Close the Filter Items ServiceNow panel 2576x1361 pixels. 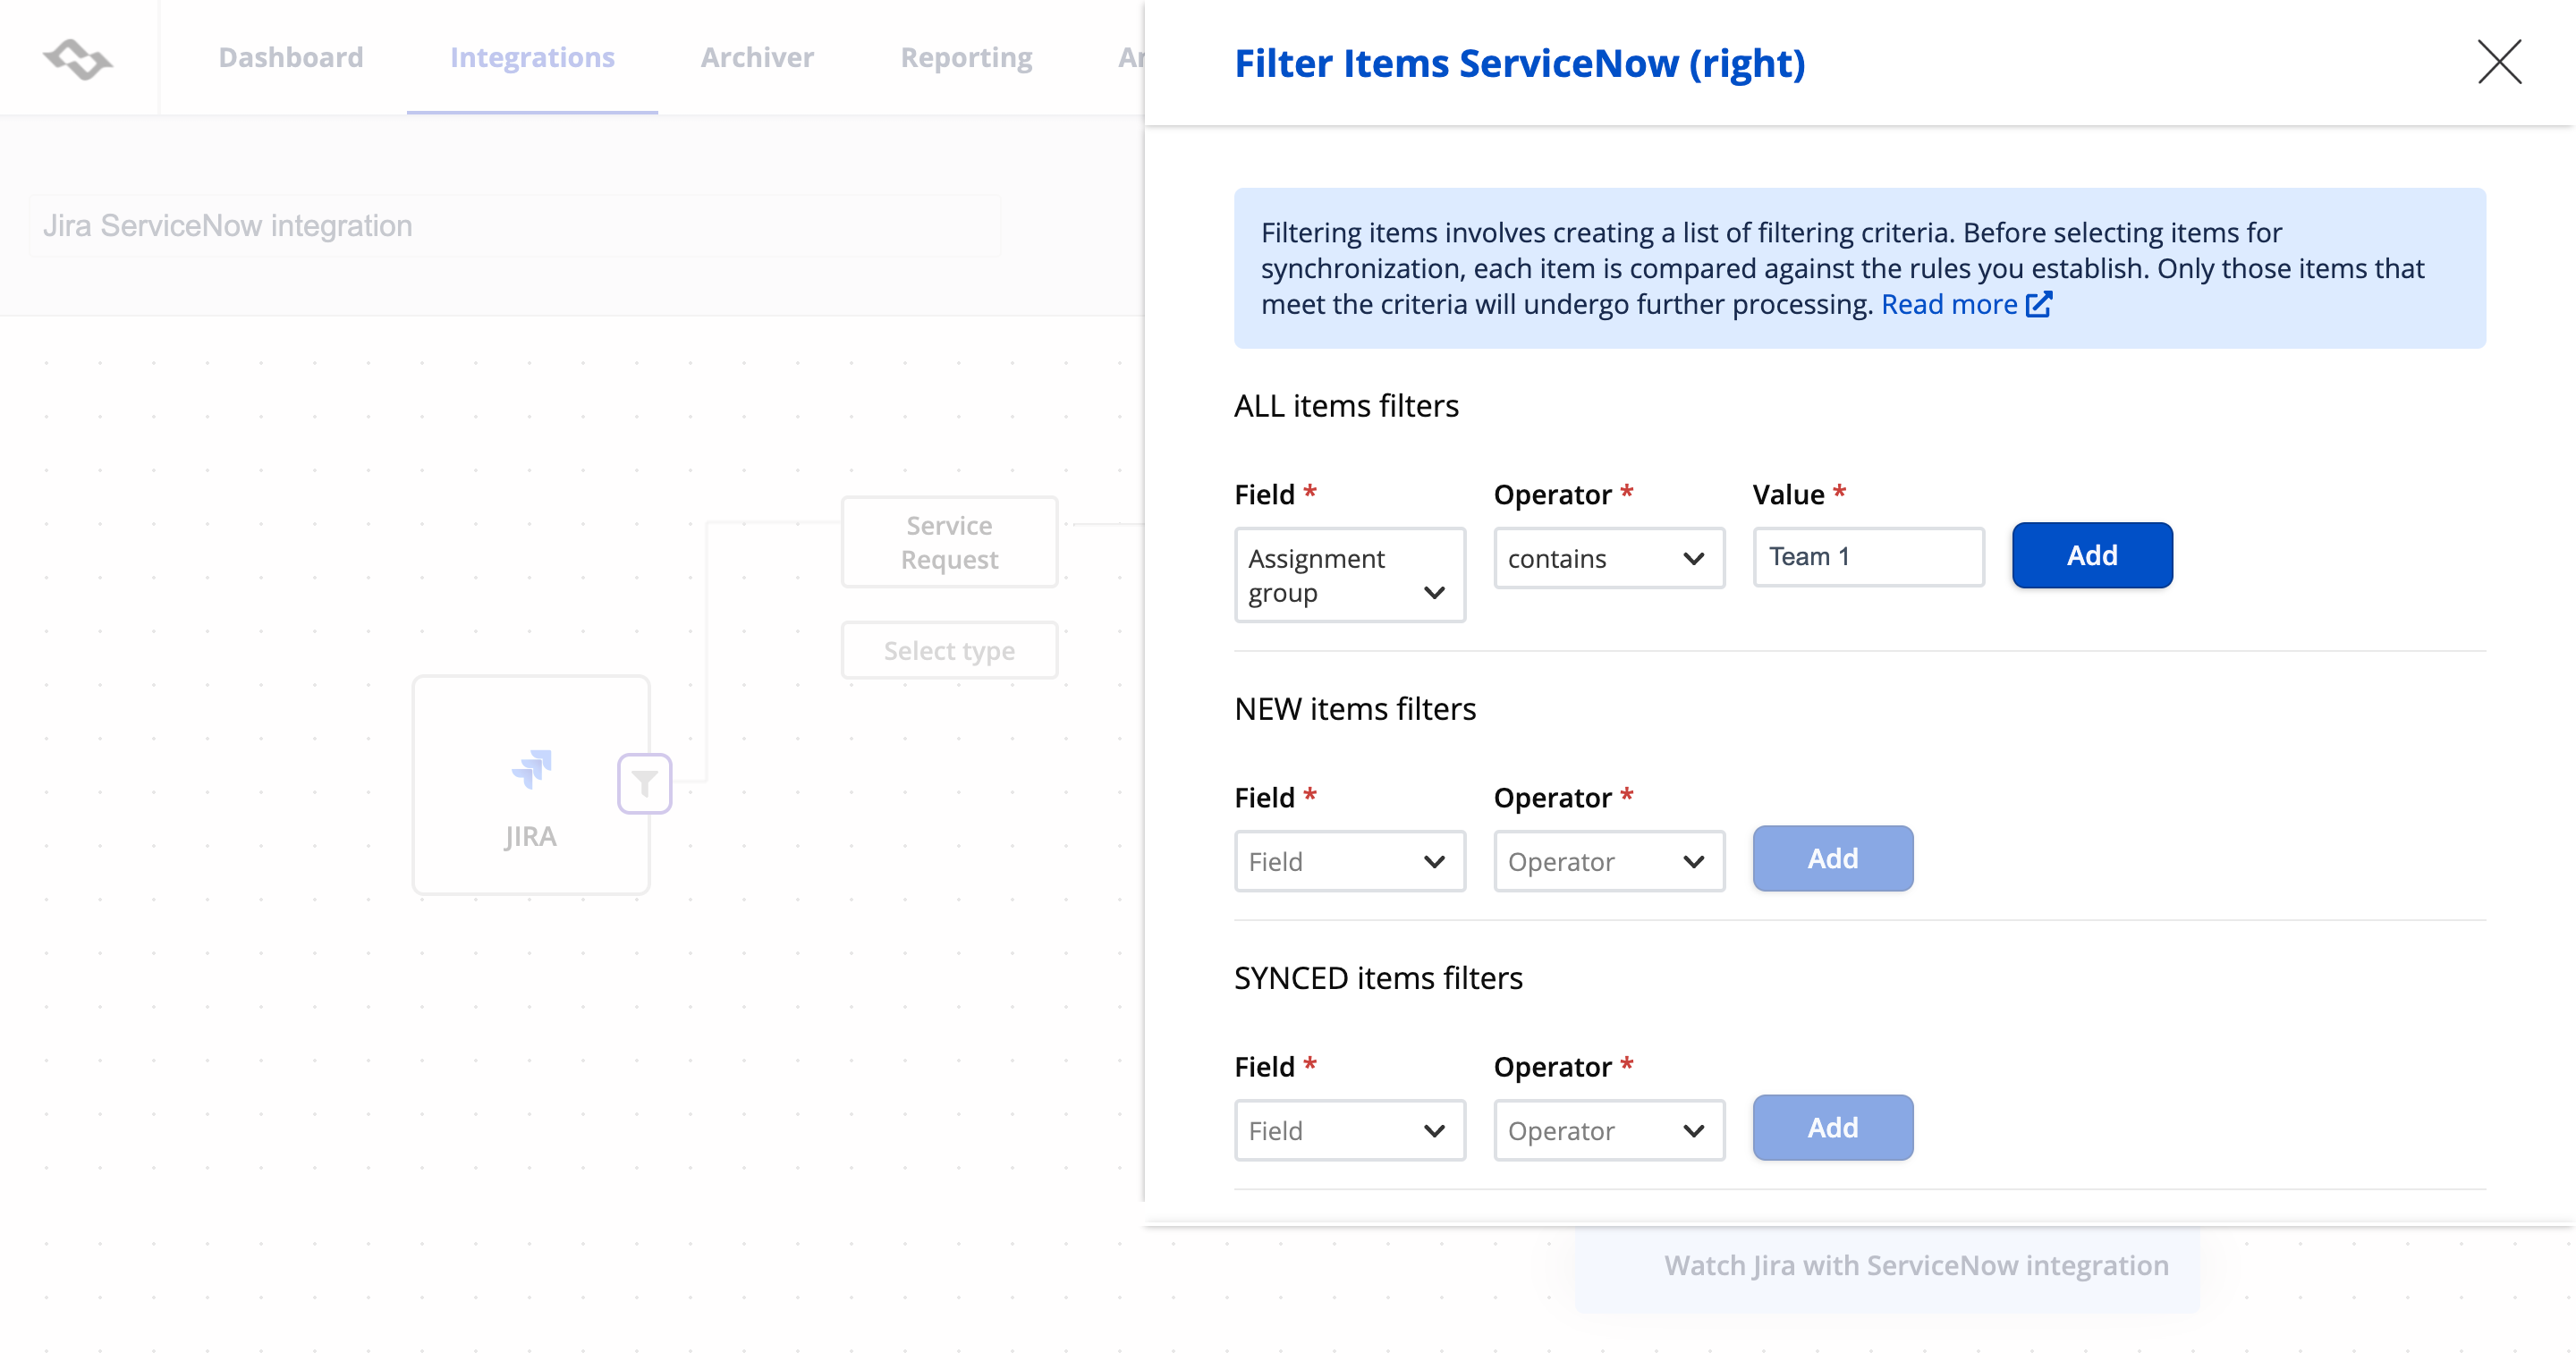tap(2499, 62)
